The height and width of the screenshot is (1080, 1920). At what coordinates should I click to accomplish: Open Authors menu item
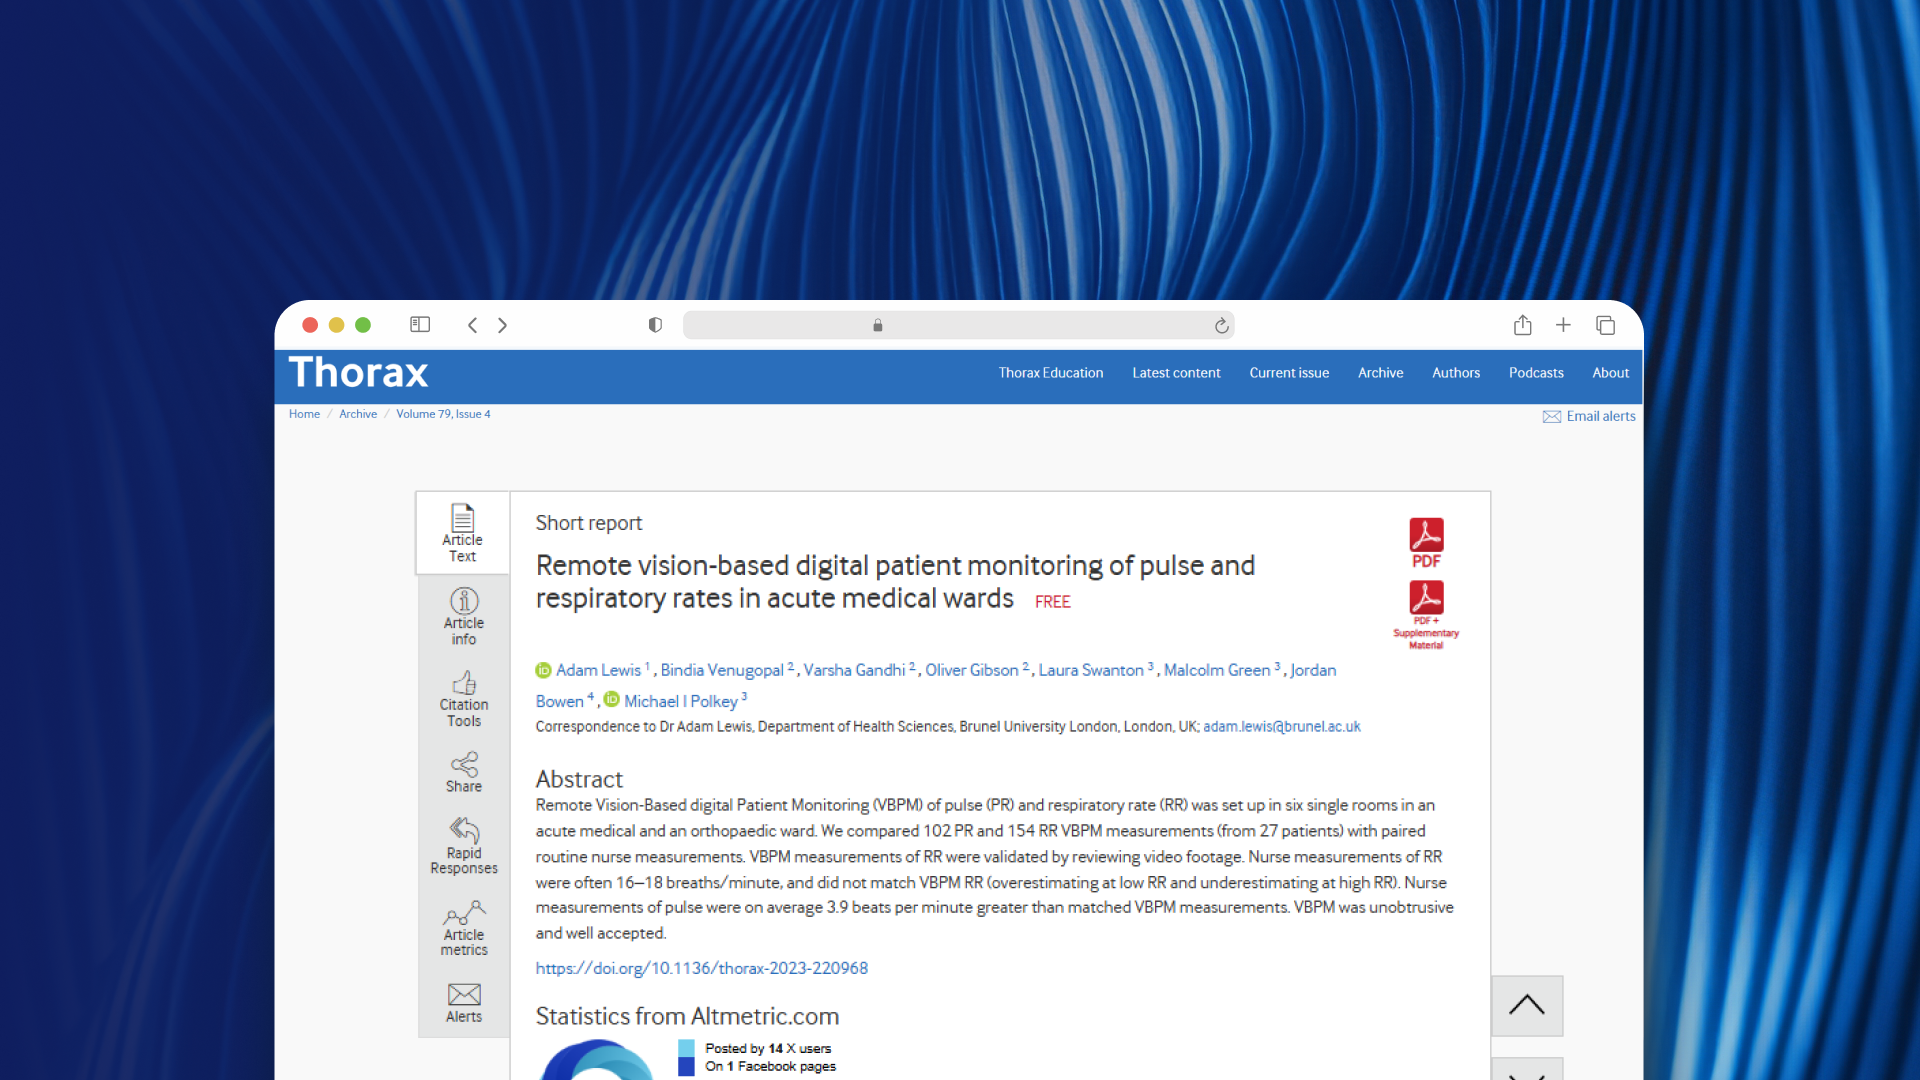click(1456, 373)
